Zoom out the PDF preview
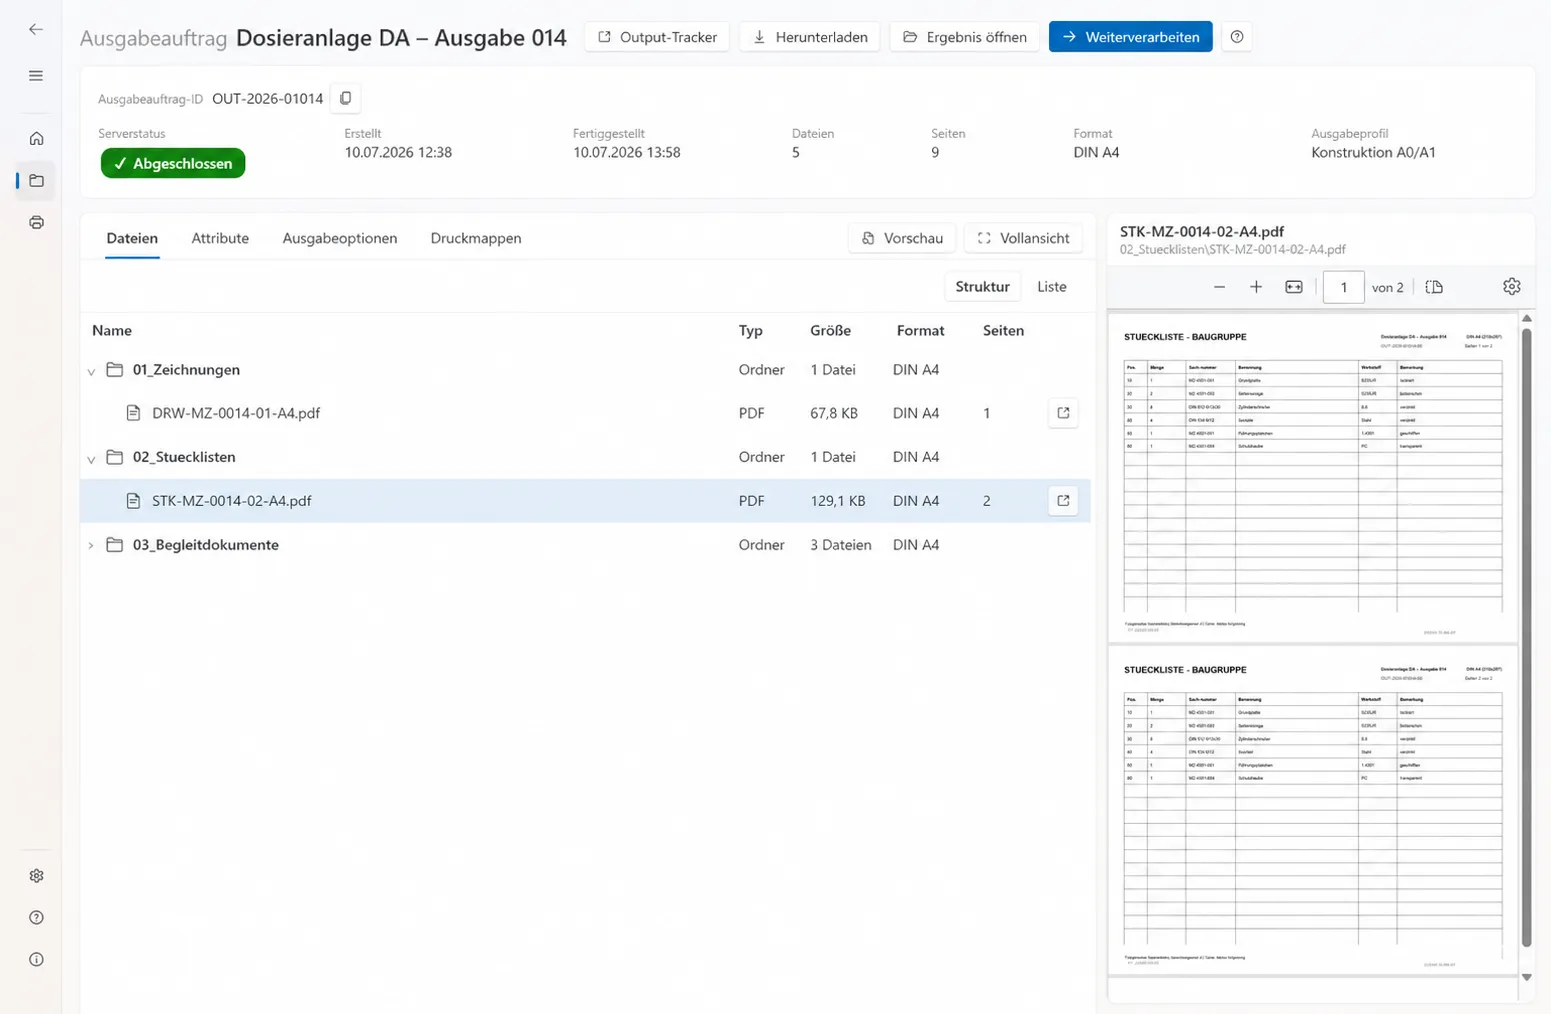The width and height of the screenshot is (1551, 1014). click(1219, 287)
